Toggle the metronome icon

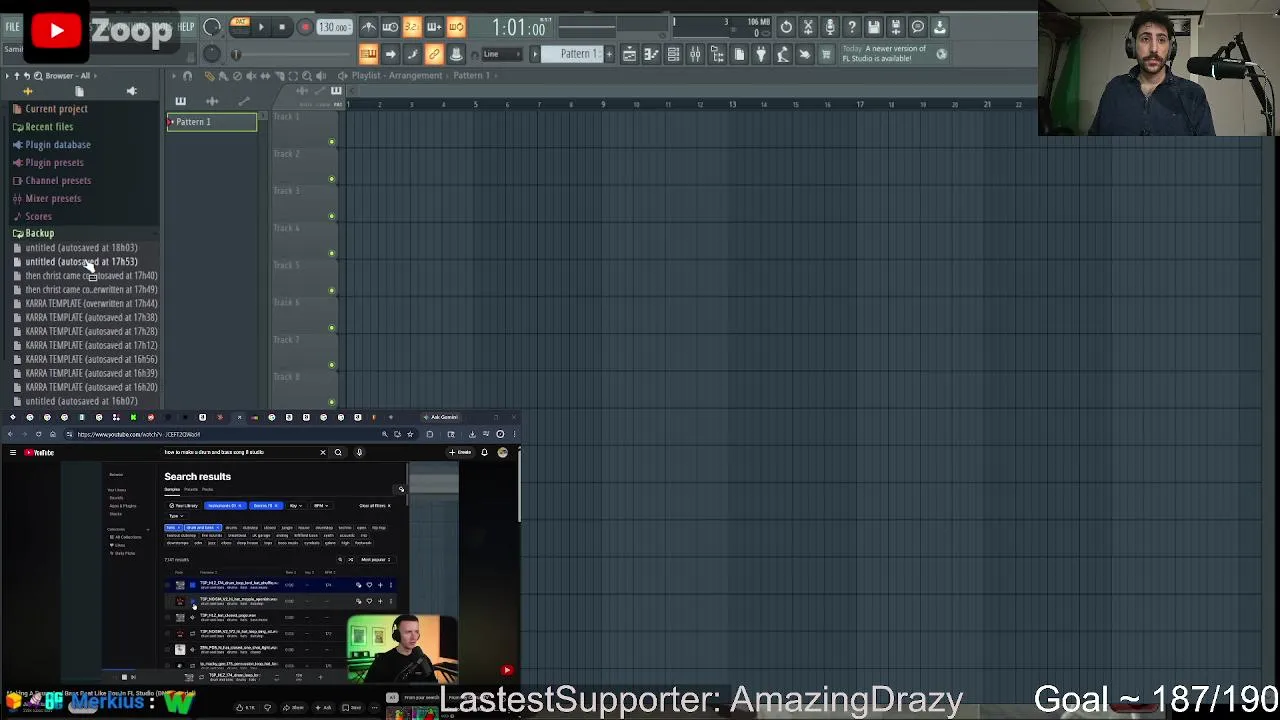368,27
